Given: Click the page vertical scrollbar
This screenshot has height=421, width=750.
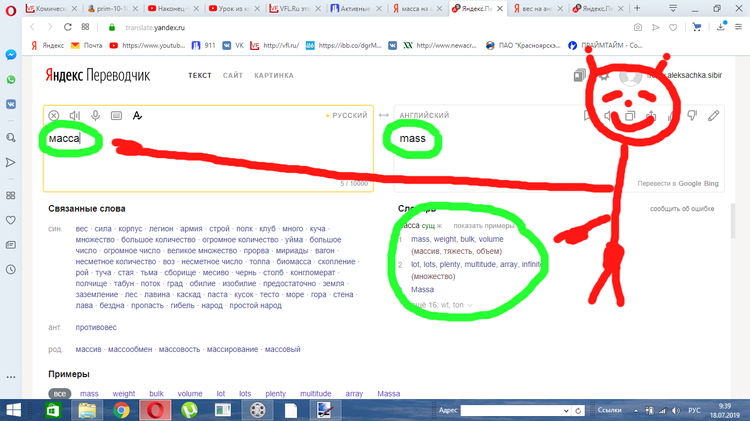Looking at the screenshot, I should coord(733,221).
